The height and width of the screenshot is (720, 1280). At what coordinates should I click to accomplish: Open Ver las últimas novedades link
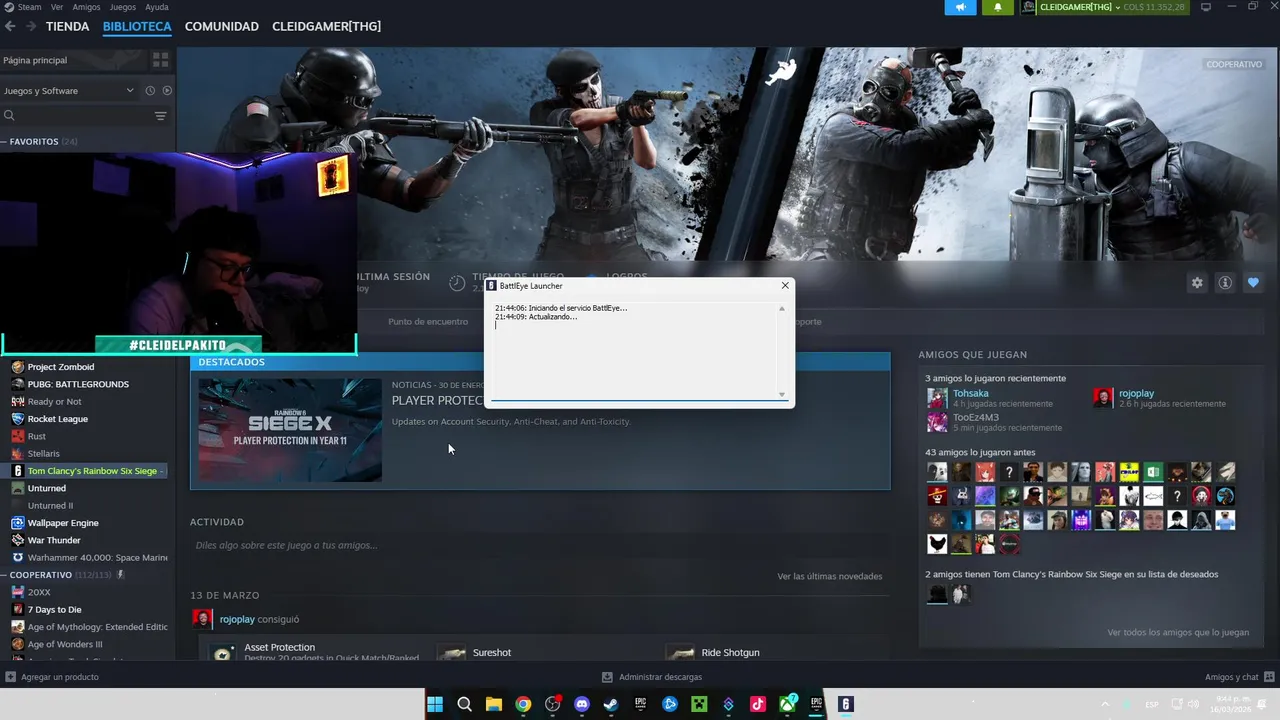pos(830,576)
